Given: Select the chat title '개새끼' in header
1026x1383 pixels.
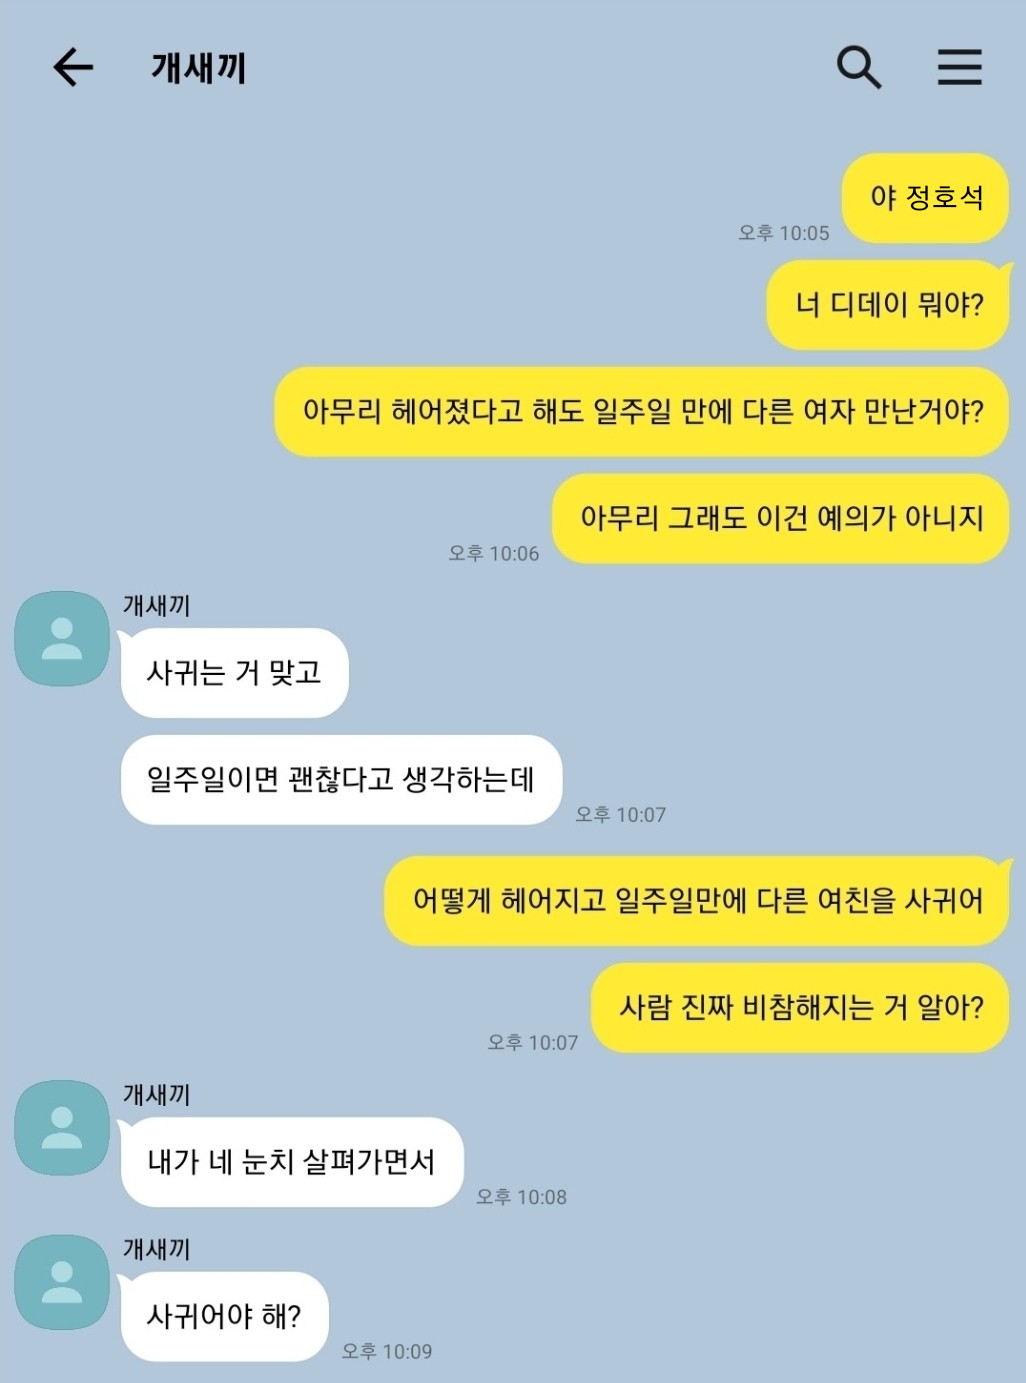Looking at the screenshot, I should [198, 68].
